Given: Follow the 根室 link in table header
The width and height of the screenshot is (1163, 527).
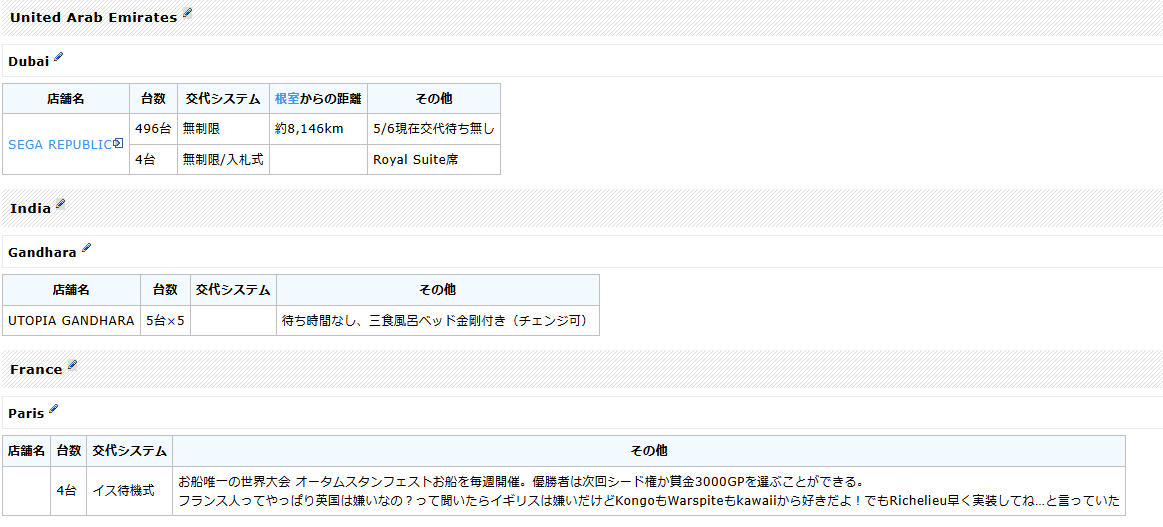Looking at the screenshot, I should 287,99.
